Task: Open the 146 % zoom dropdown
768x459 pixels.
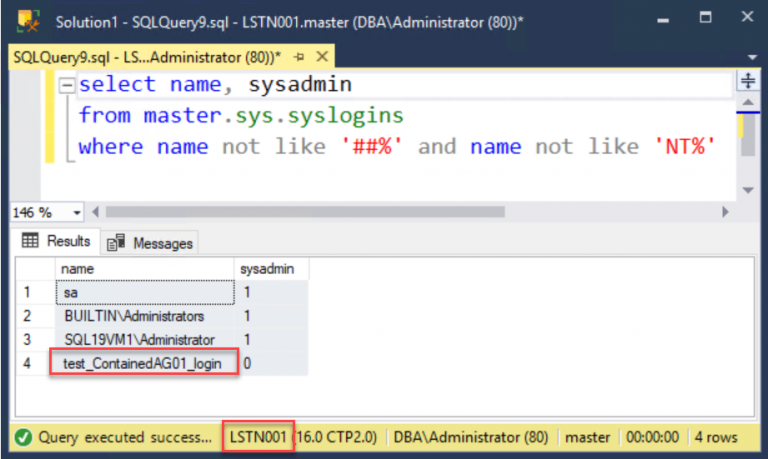Action: click(x=77, y=212)
